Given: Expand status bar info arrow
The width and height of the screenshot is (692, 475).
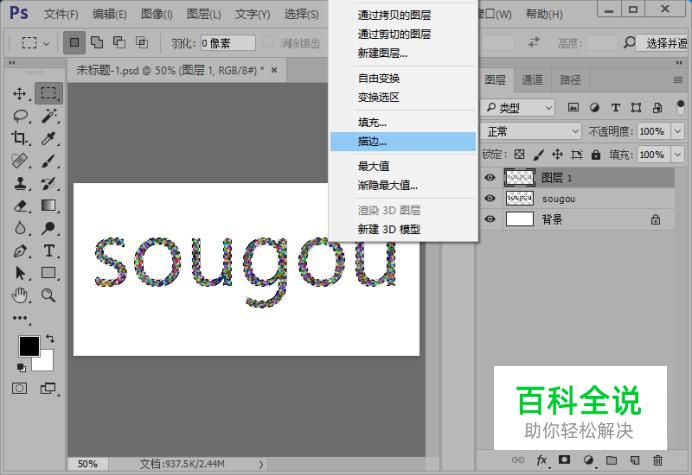Looking at the screenshot, I should tap(261, 464).
